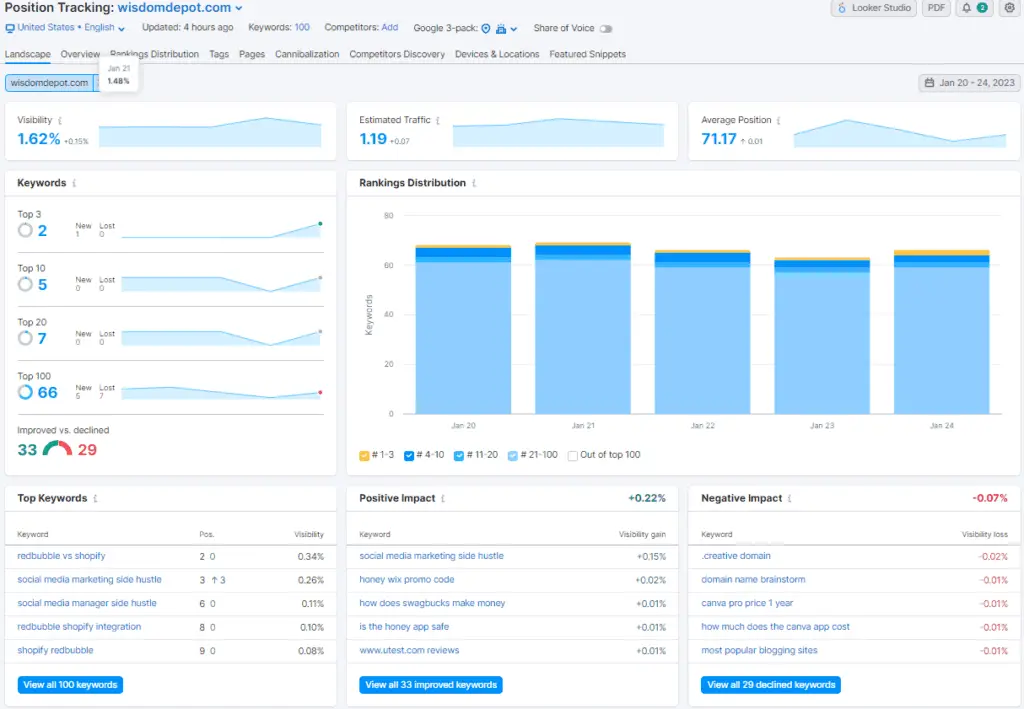Check the Out of top 100 checkbox

573,456
